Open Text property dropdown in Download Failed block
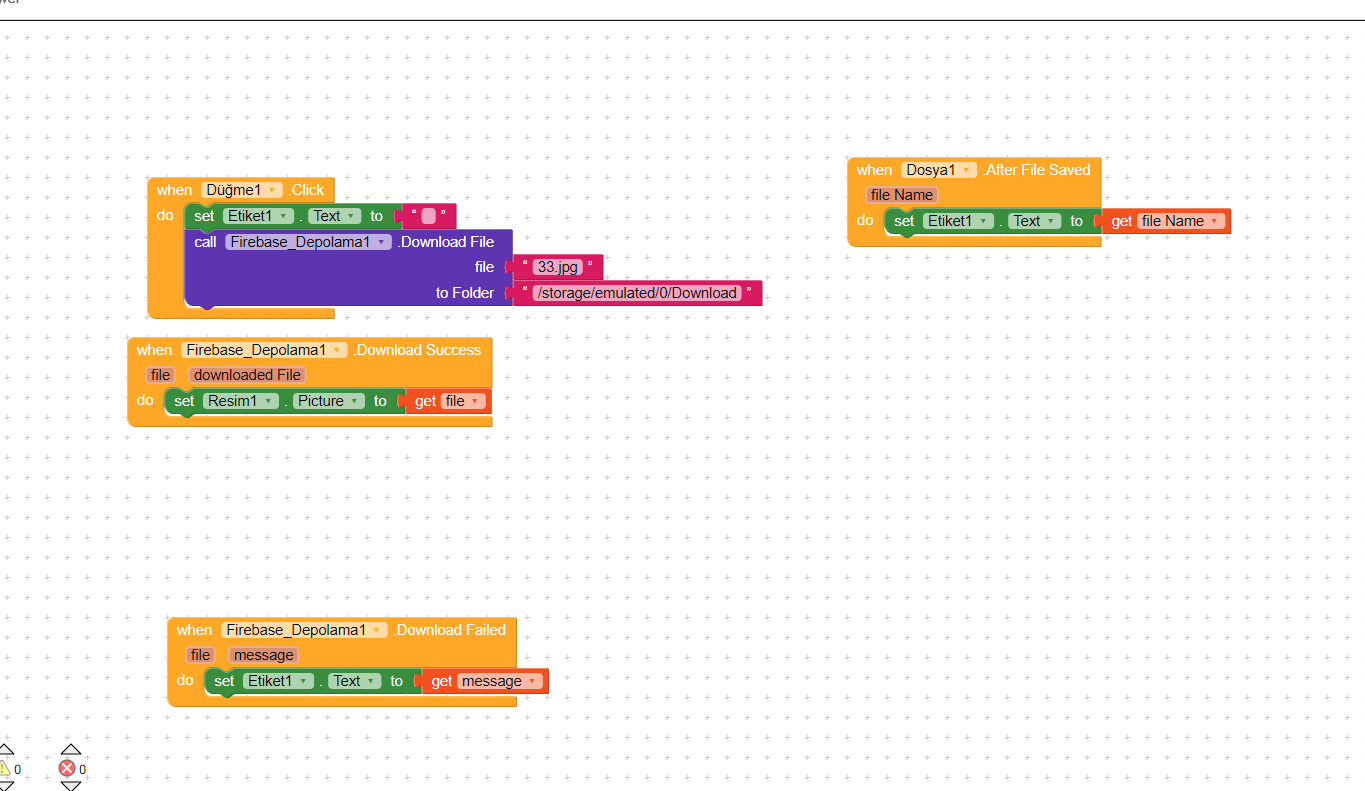The height and width of the screenshot is (791, 1365). coord(355,681)
